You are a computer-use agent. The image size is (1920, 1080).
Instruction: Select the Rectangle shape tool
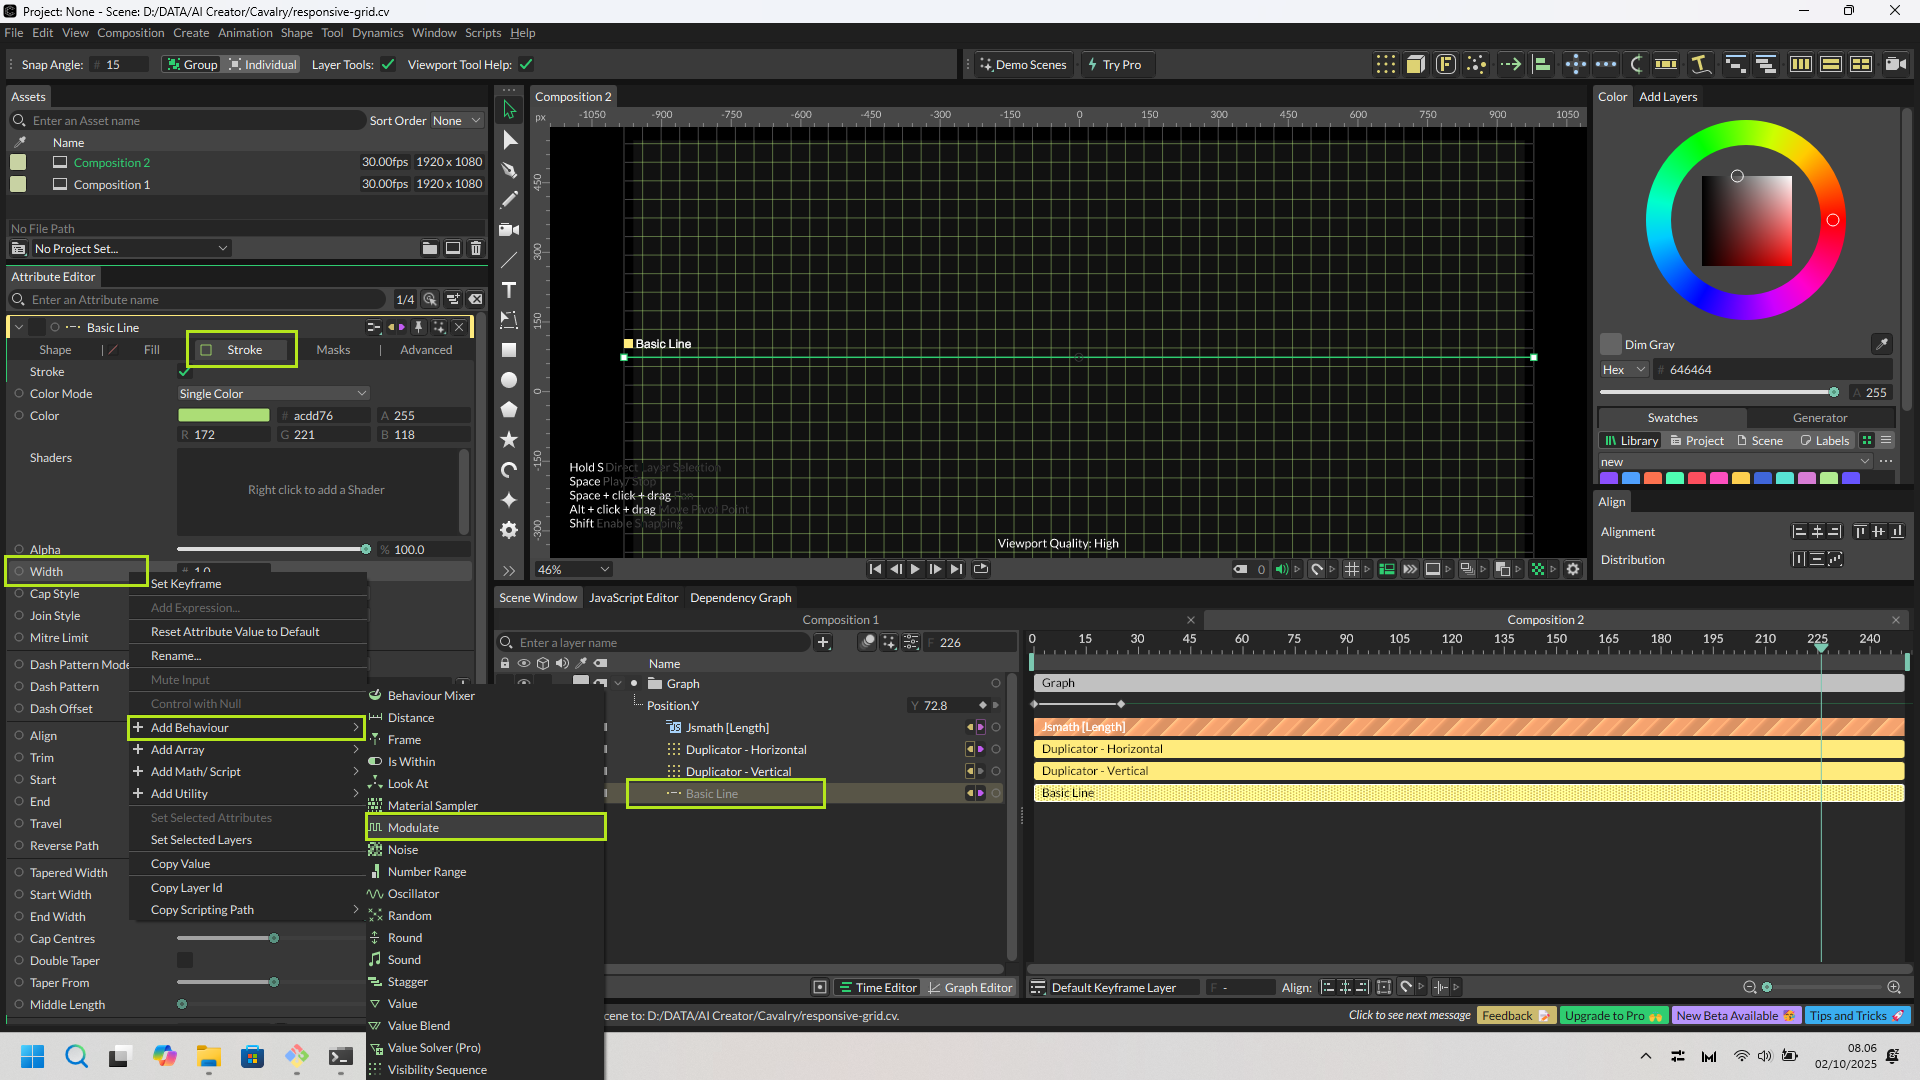(x=509, y=350)
